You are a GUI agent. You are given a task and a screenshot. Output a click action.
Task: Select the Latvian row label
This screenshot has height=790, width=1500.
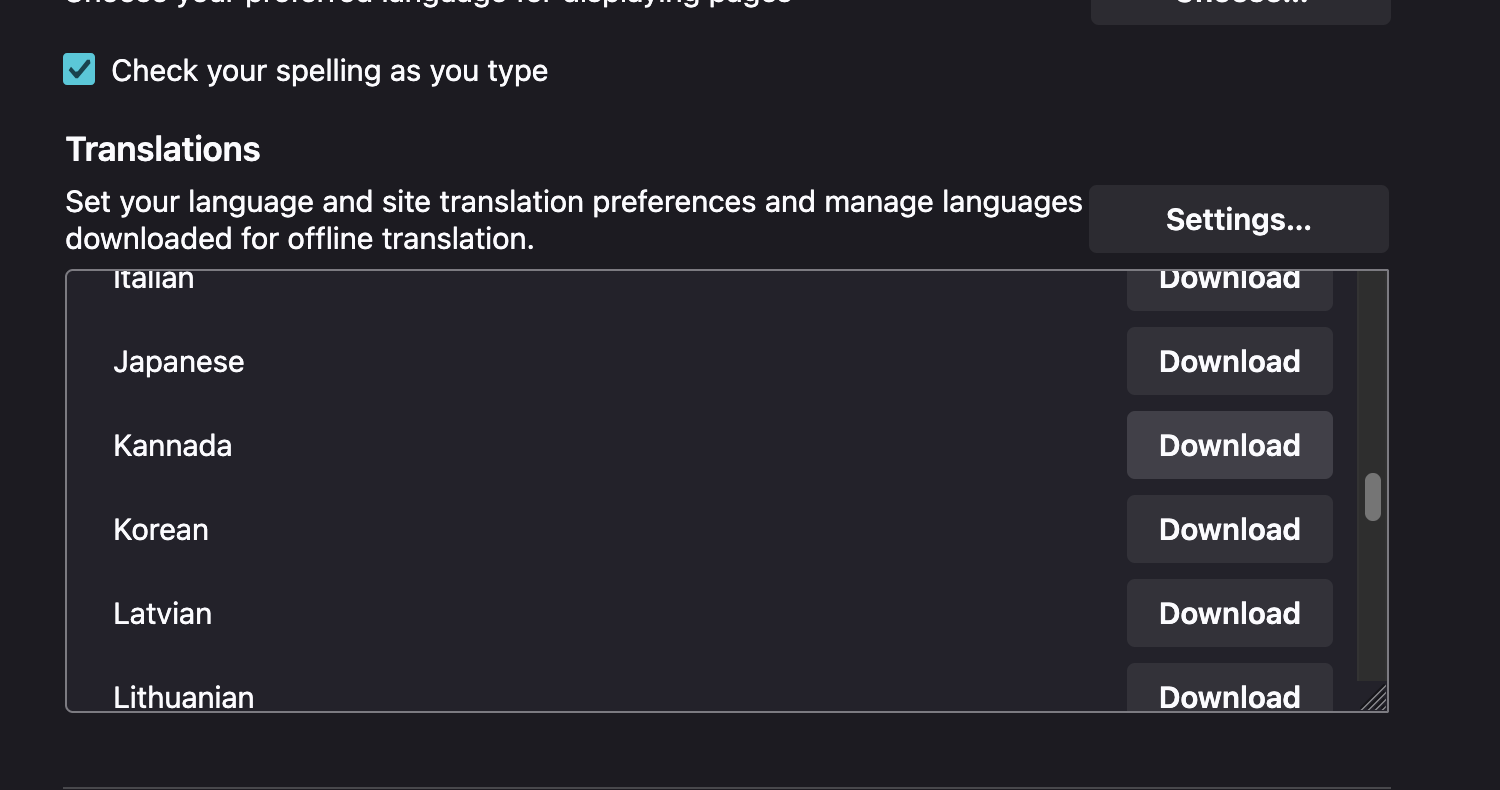click(x=163, y=613)
